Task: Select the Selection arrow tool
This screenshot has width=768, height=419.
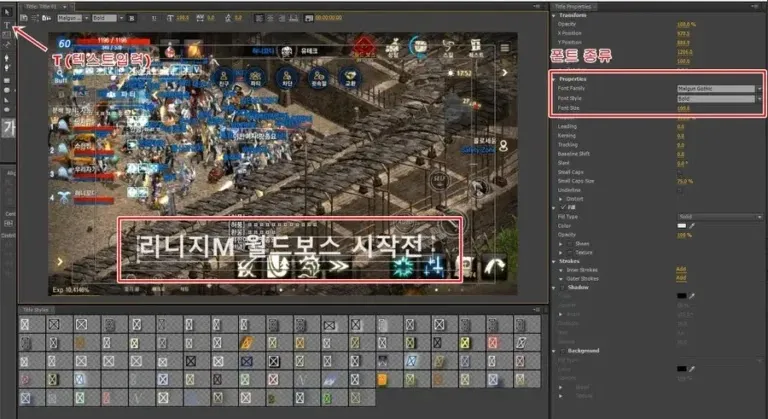Action: coord(7,13)
